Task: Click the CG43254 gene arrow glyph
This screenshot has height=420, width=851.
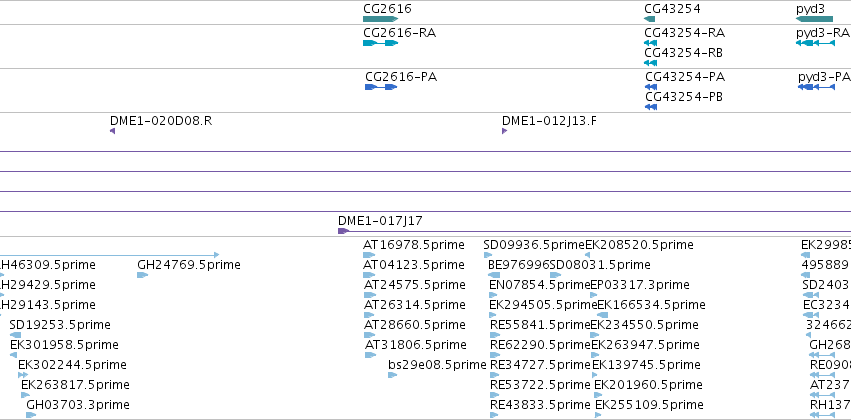Action: click(x=650, y=19)
